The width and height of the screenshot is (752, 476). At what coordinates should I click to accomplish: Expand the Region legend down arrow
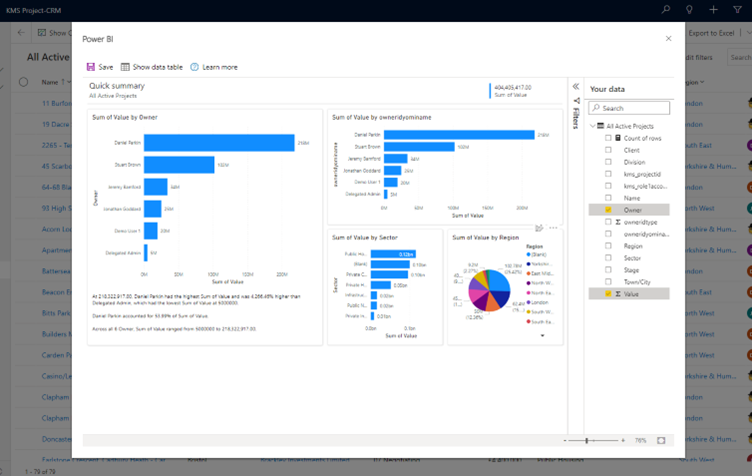click(x=542, y=336)
